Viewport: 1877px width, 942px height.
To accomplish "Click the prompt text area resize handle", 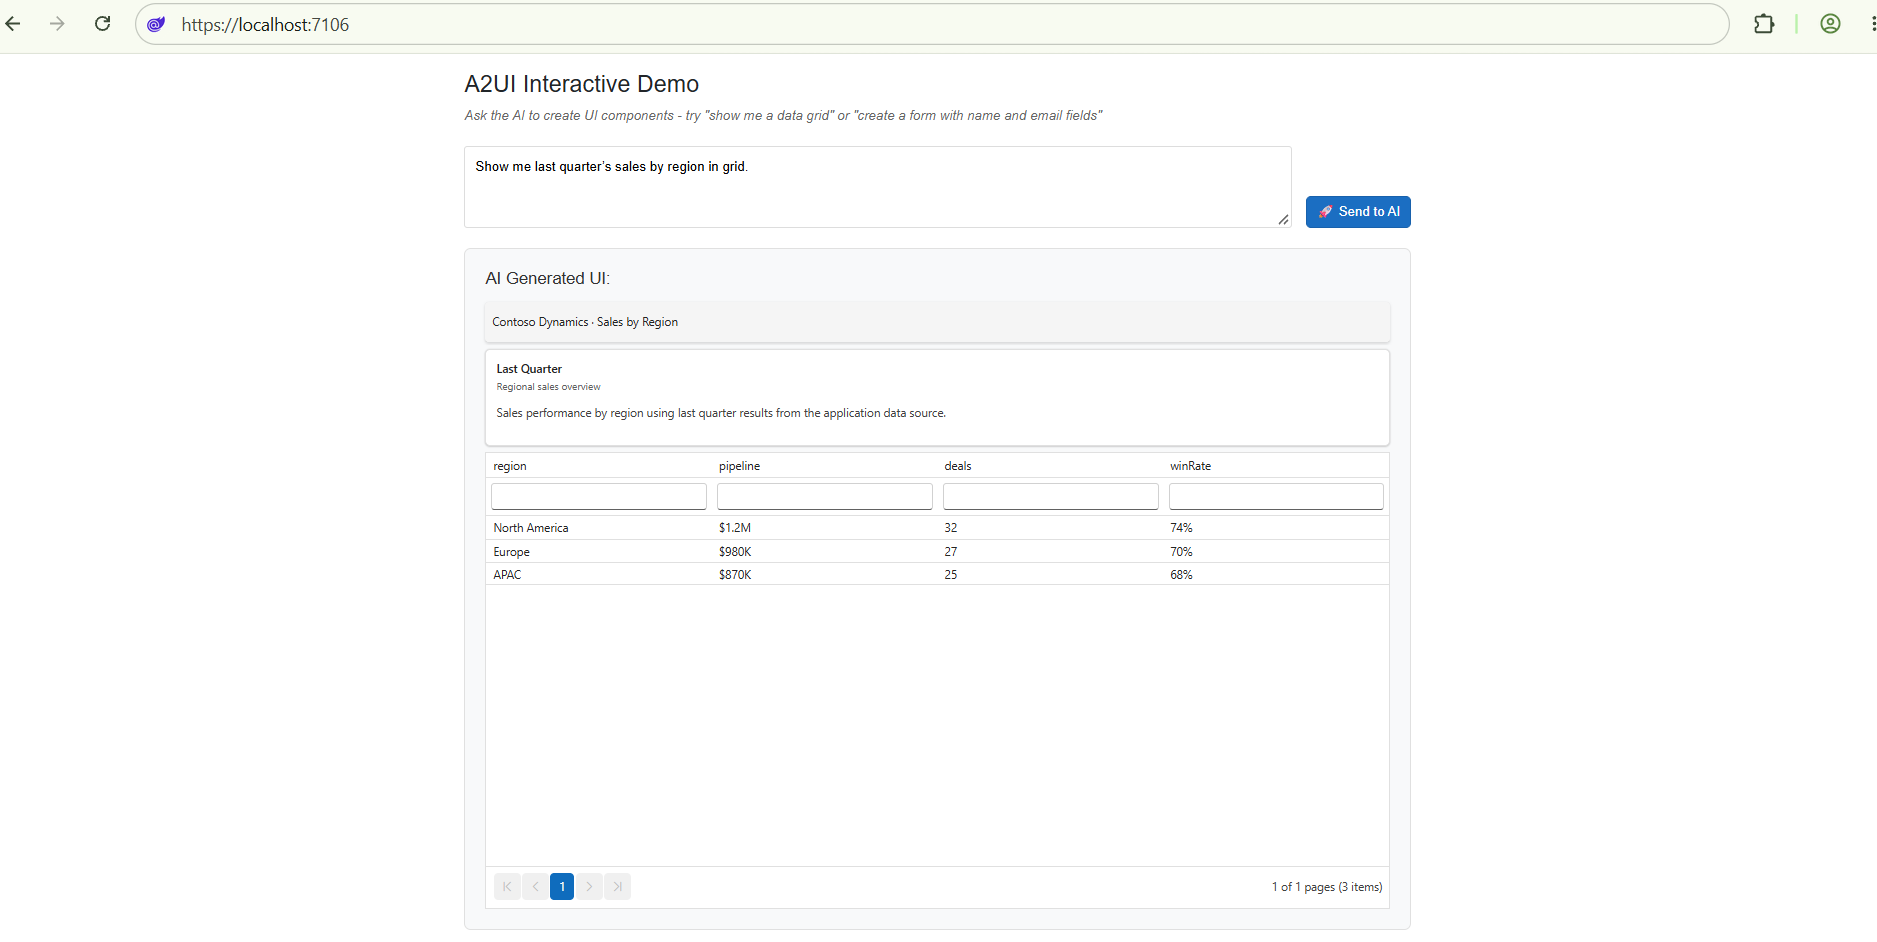I will pos(1283,220).
